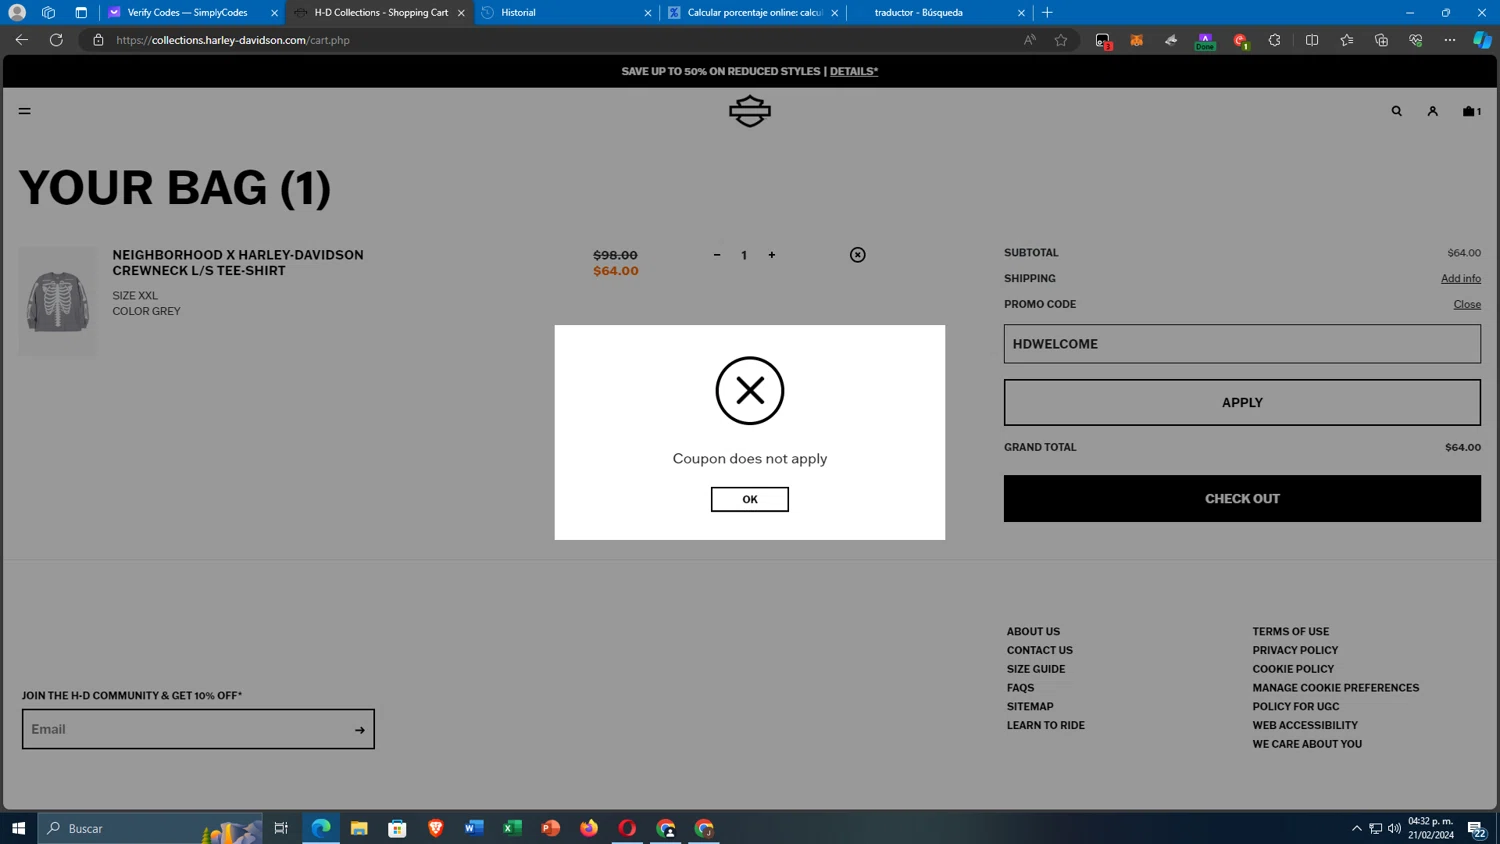Open Copilot sidebar icon
Image resolution: width=1500 pixels, height=844 pixels.
[1482, 40]
